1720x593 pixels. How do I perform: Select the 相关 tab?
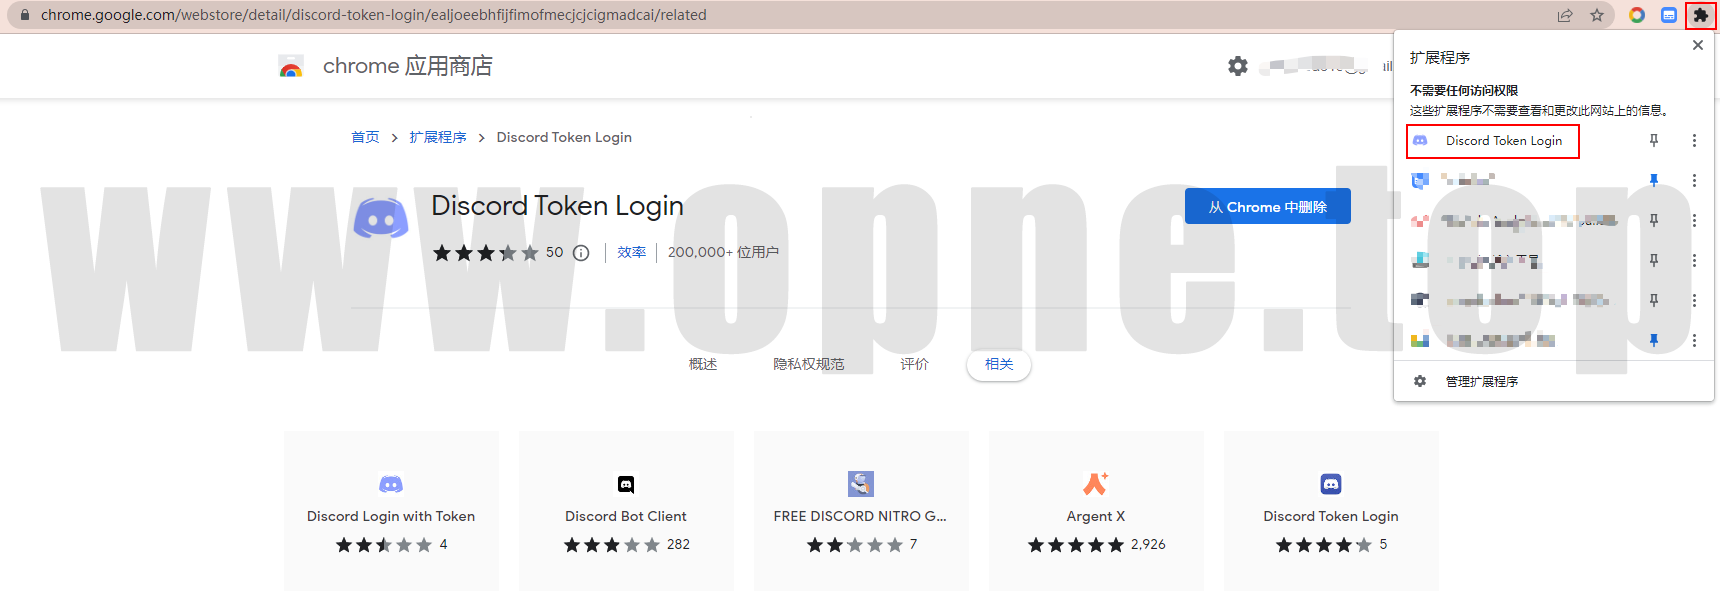click(999, 364)
